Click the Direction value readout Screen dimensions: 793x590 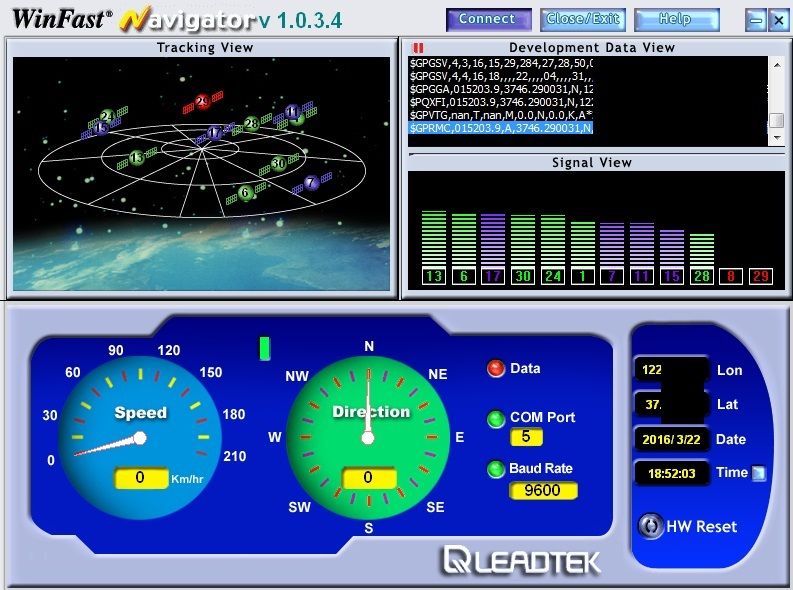[369, 478]
